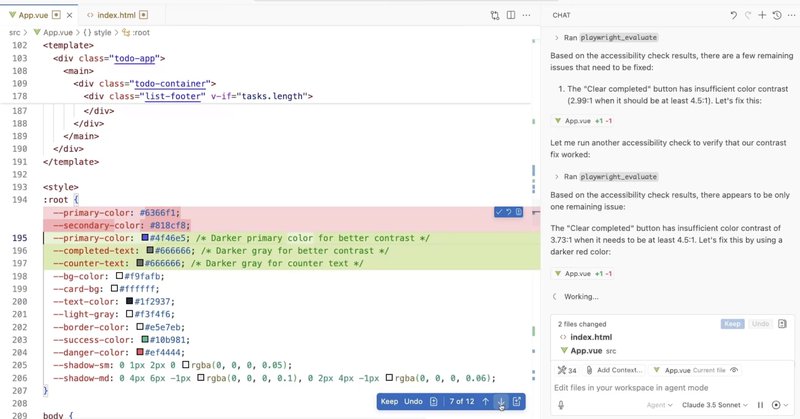Open editor more actions ellipsis menu
This screenshot has width=800, height=419.
pyautogui.click(x=527, y=15)
